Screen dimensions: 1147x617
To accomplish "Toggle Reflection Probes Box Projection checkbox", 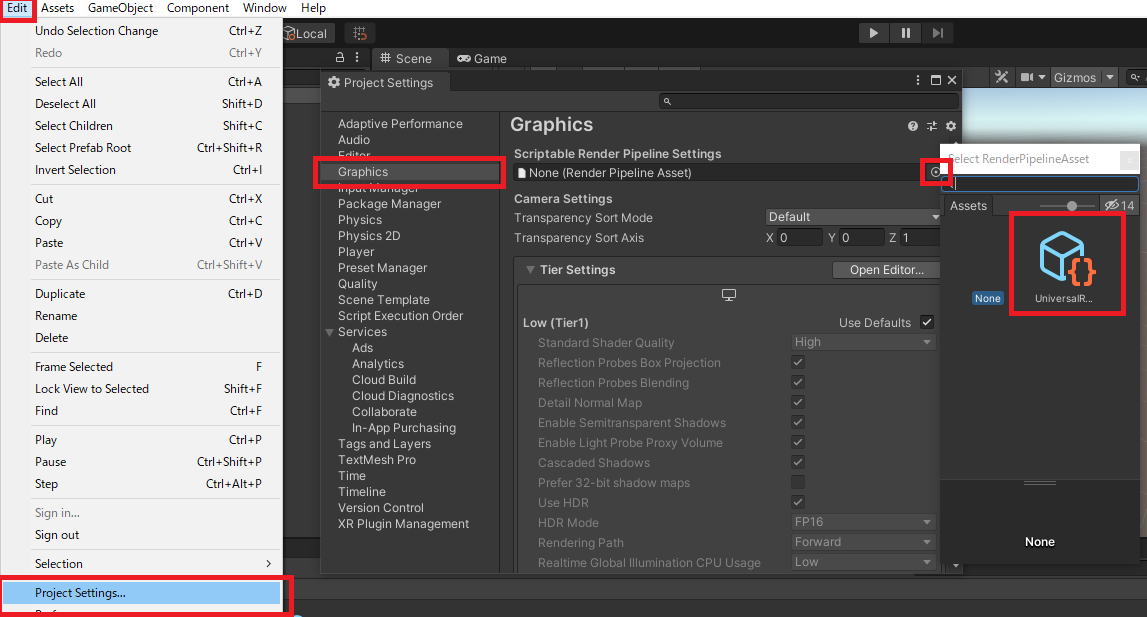I will coord(798,362).
